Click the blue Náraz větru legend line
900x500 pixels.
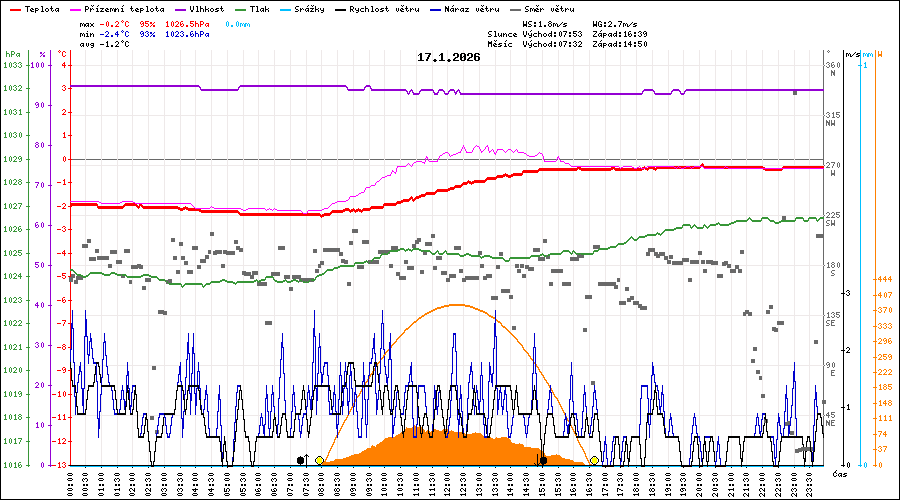point(422,9)
